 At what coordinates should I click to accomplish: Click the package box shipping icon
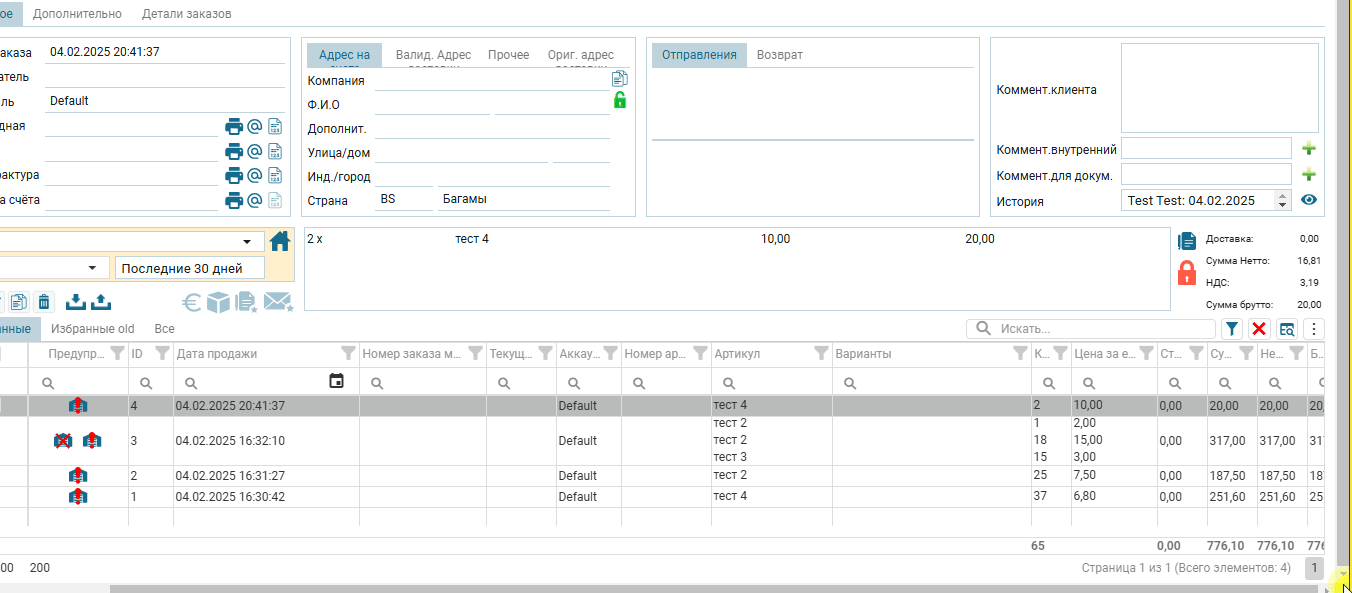click(218, 302)
